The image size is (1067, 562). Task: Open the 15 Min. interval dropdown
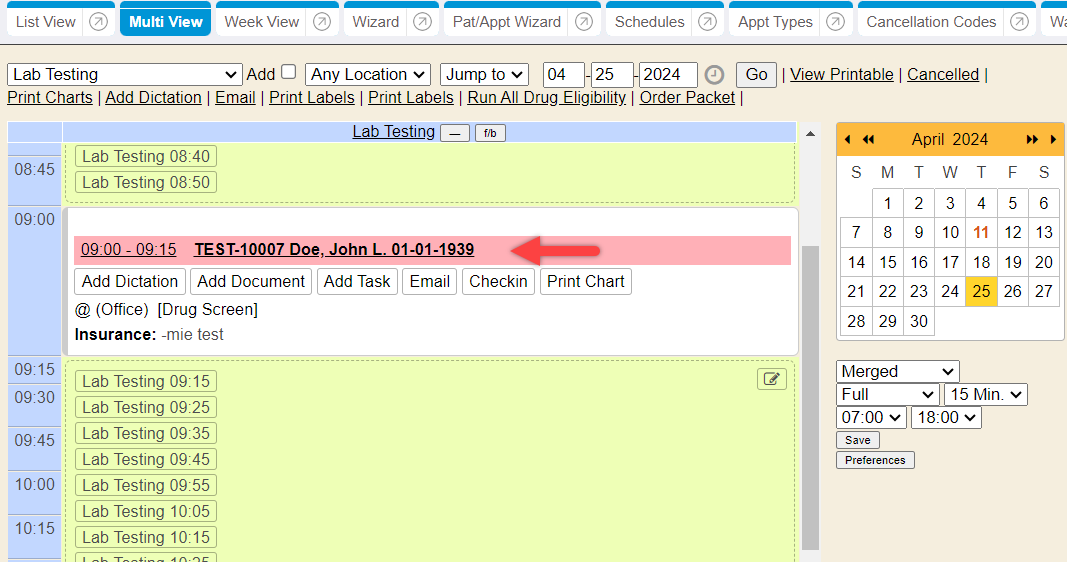[x=986, y=394]
